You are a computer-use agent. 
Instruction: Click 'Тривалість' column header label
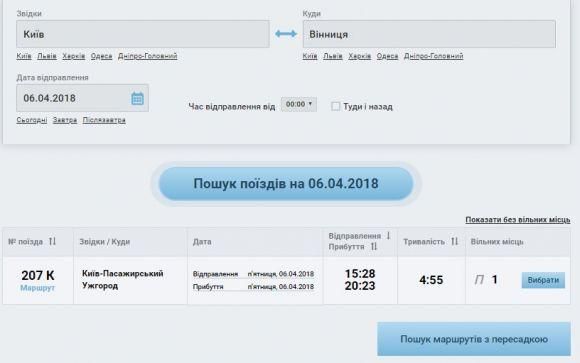[424, 242]
